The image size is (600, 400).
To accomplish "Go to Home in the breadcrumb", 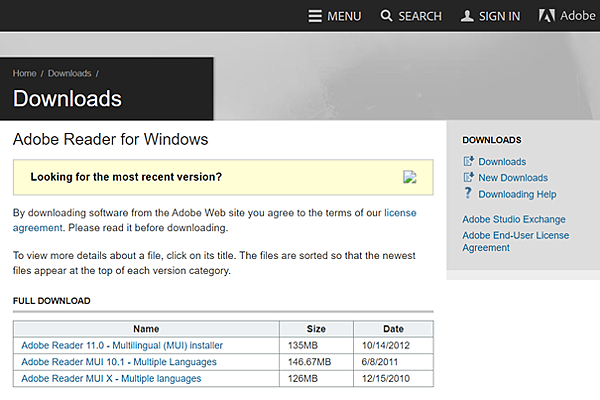I will (x=25, y=74).
